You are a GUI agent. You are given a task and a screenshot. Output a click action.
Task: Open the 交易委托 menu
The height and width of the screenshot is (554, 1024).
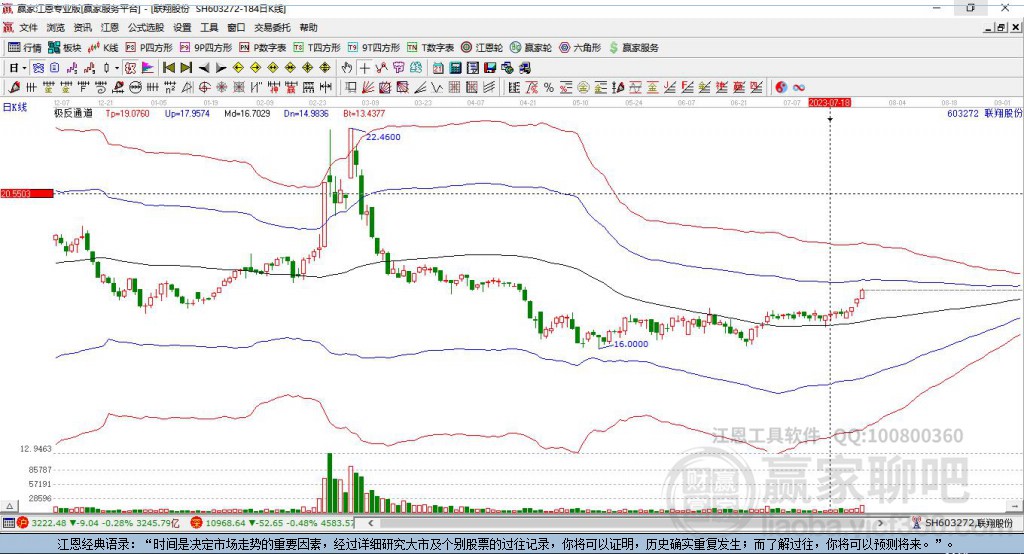pos(272,27)
